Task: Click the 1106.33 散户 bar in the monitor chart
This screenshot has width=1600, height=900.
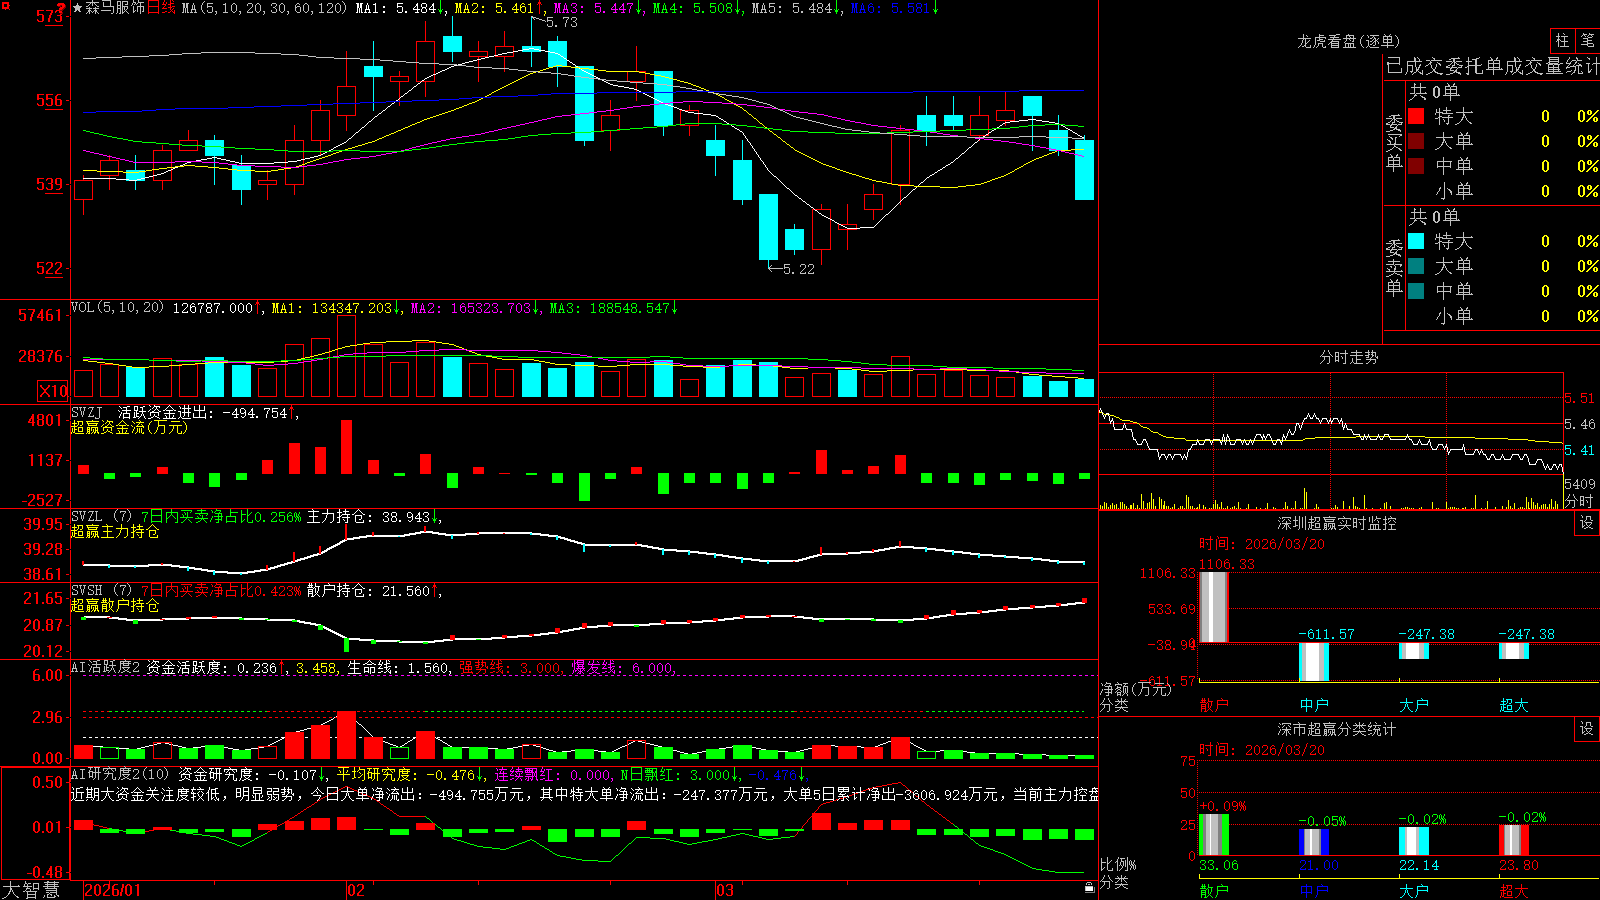Action: pyautogui.click(x=1213, y=607)
